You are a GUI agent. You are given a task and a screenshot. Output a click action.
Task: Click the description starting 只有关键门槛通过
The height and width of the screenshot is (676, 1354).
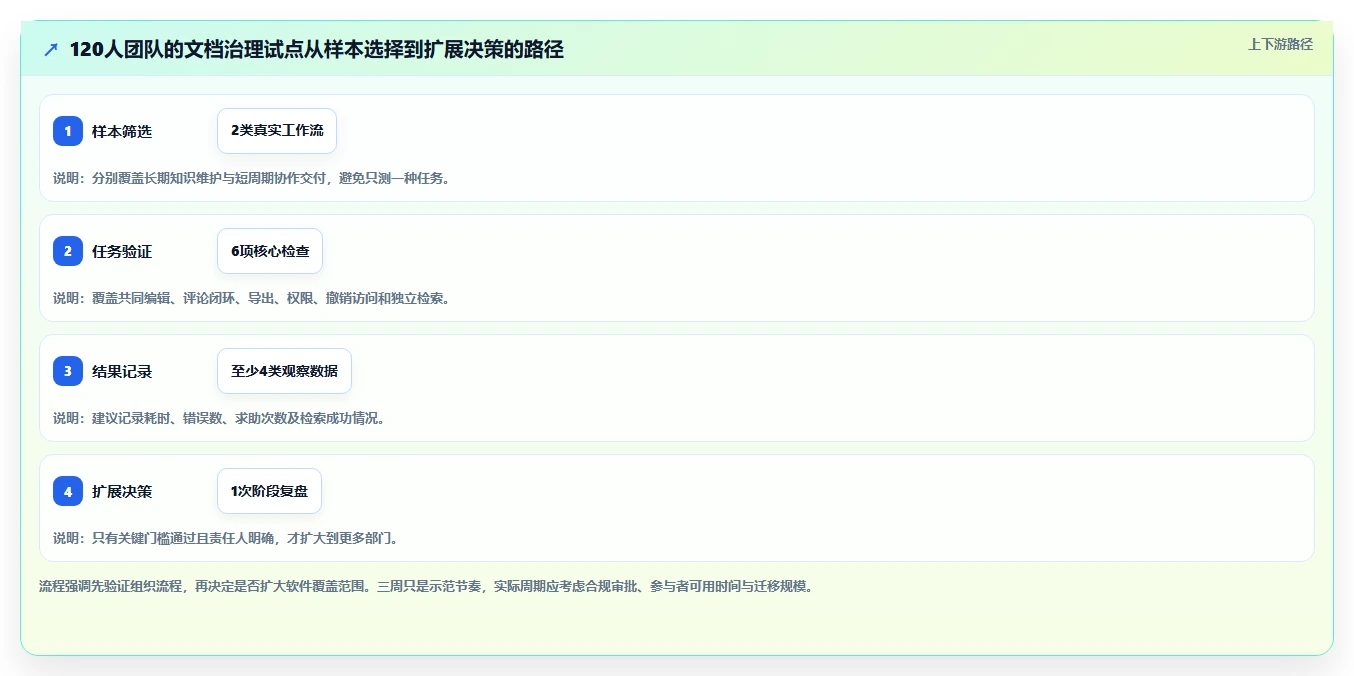(226, 538)
